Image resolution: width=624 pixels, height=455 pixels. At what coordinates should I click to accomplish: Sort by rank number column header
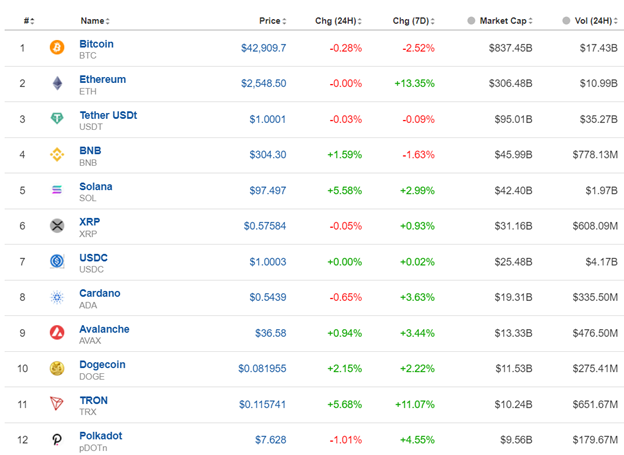coord(29,20)
